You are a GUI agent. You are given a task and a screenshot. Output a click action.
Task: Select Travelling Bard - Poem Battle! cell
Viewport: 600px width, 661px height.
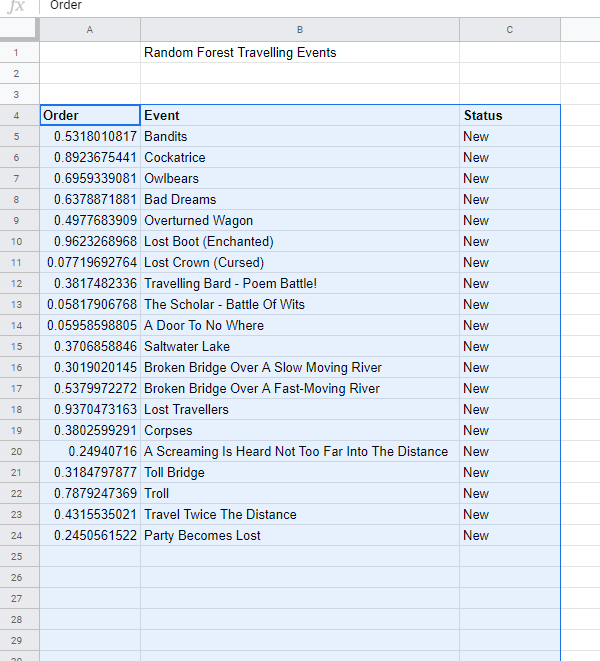point(300,284)
